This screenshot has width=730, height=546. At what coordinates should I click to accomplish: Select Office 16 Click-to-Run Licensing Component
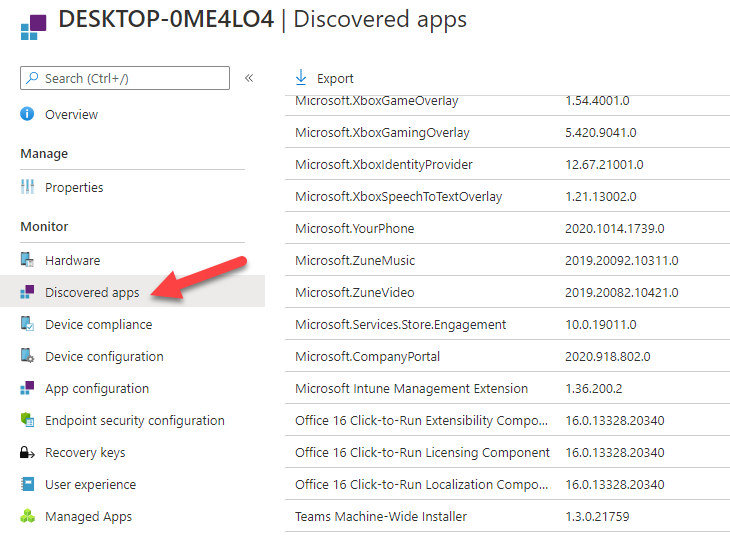(x=507, y=452)
